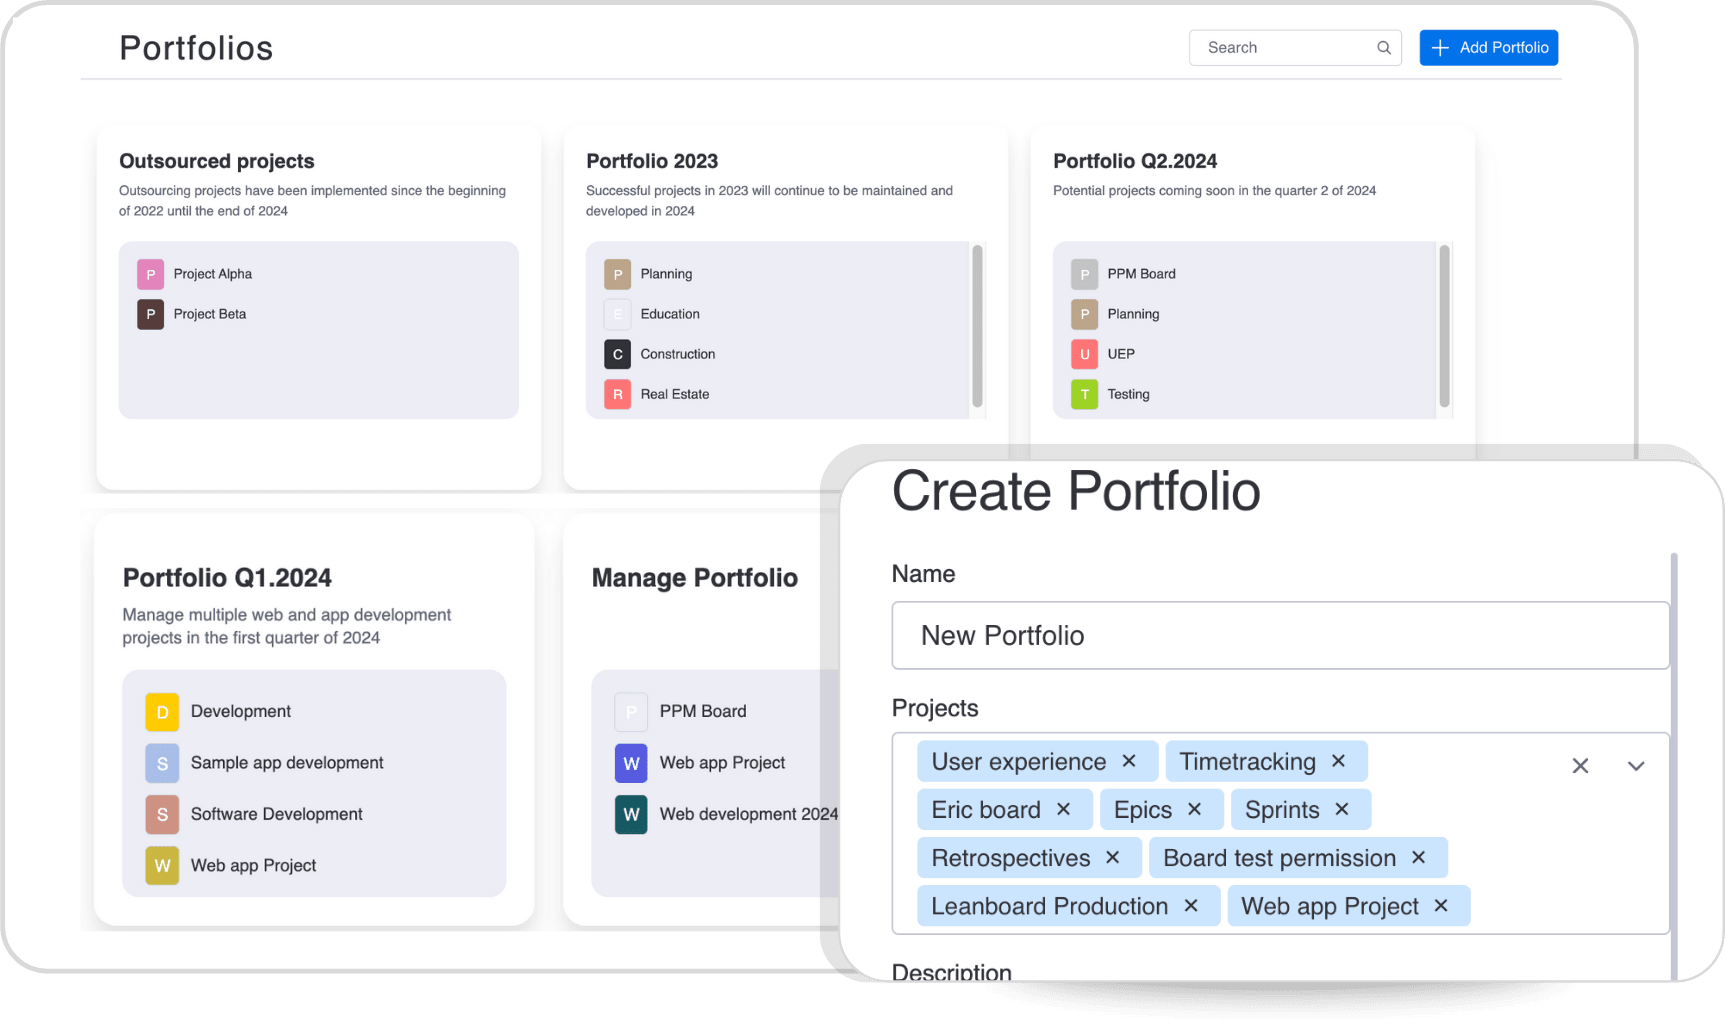Select the Education "E" project icon
This screenshot has width=1725, height=1025.
(617, 313)
